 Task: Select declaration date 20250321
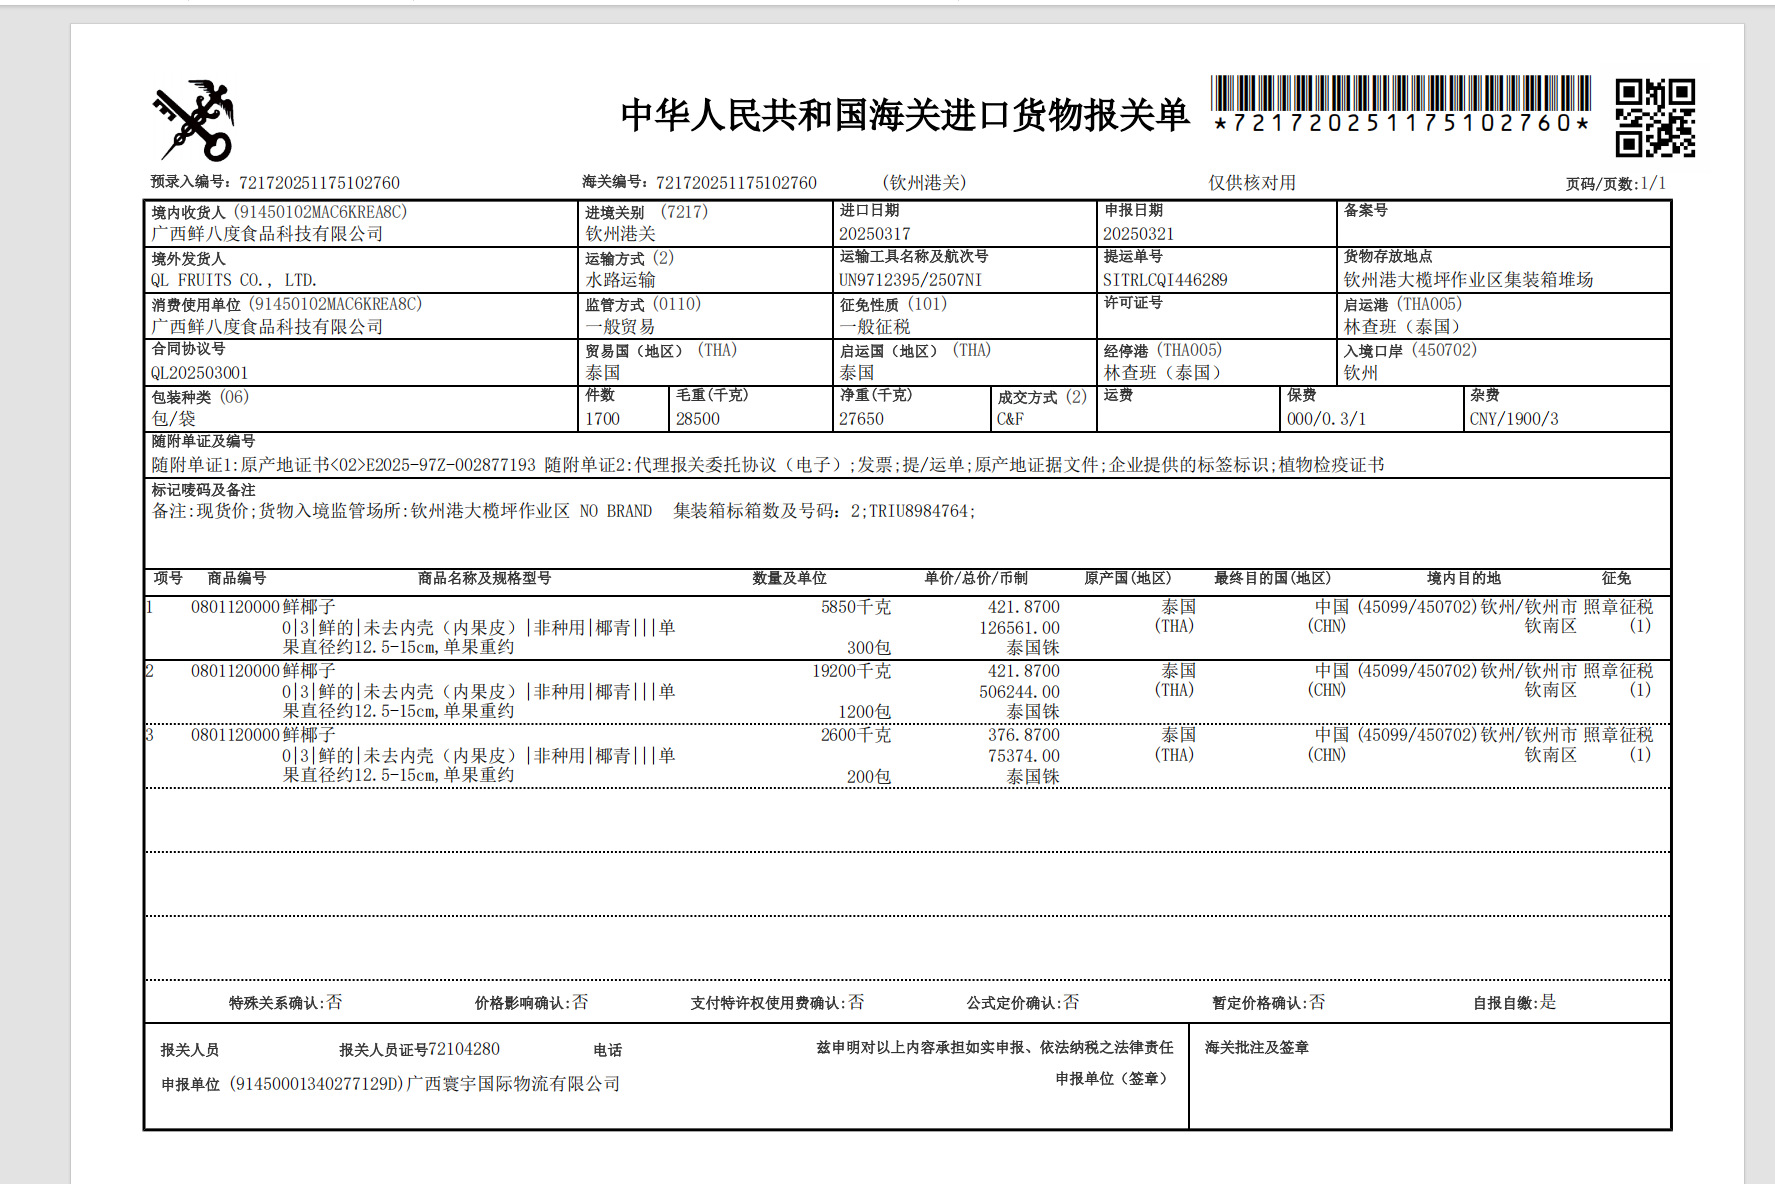[x=1139, y=234]
